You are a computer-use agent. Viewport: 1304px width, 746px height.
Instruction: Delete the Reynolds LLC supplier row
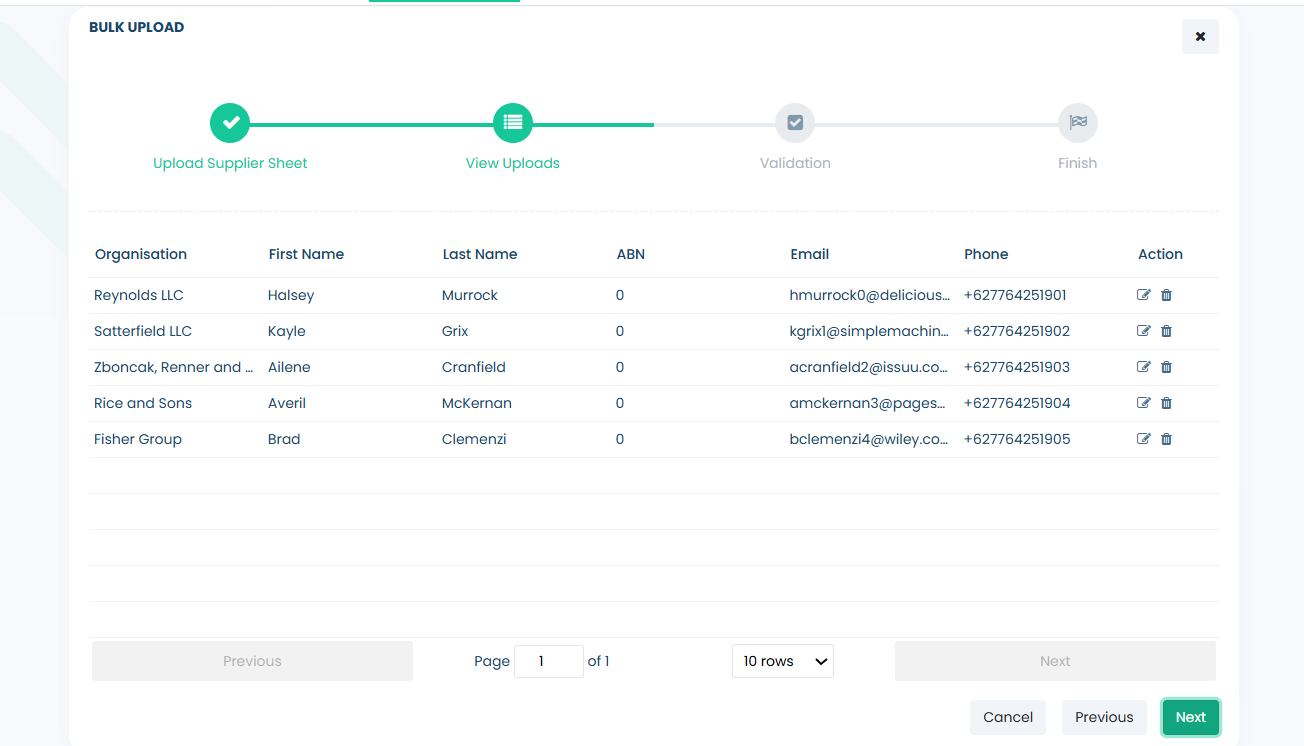click(1166, 295)
